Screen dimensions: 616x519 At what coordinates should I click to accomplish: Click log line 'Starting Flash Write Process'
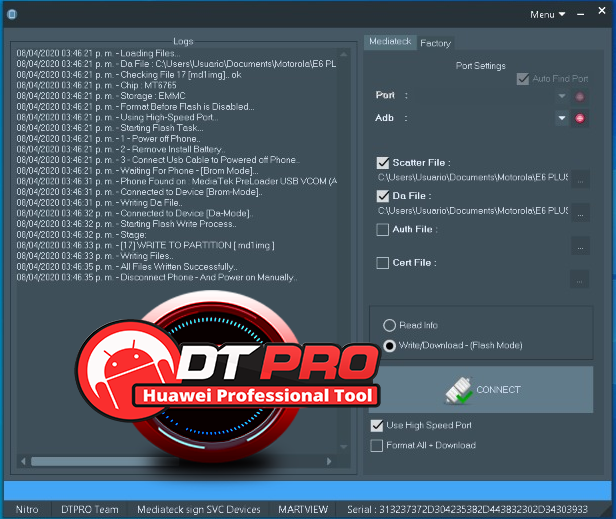click(126, 224)
